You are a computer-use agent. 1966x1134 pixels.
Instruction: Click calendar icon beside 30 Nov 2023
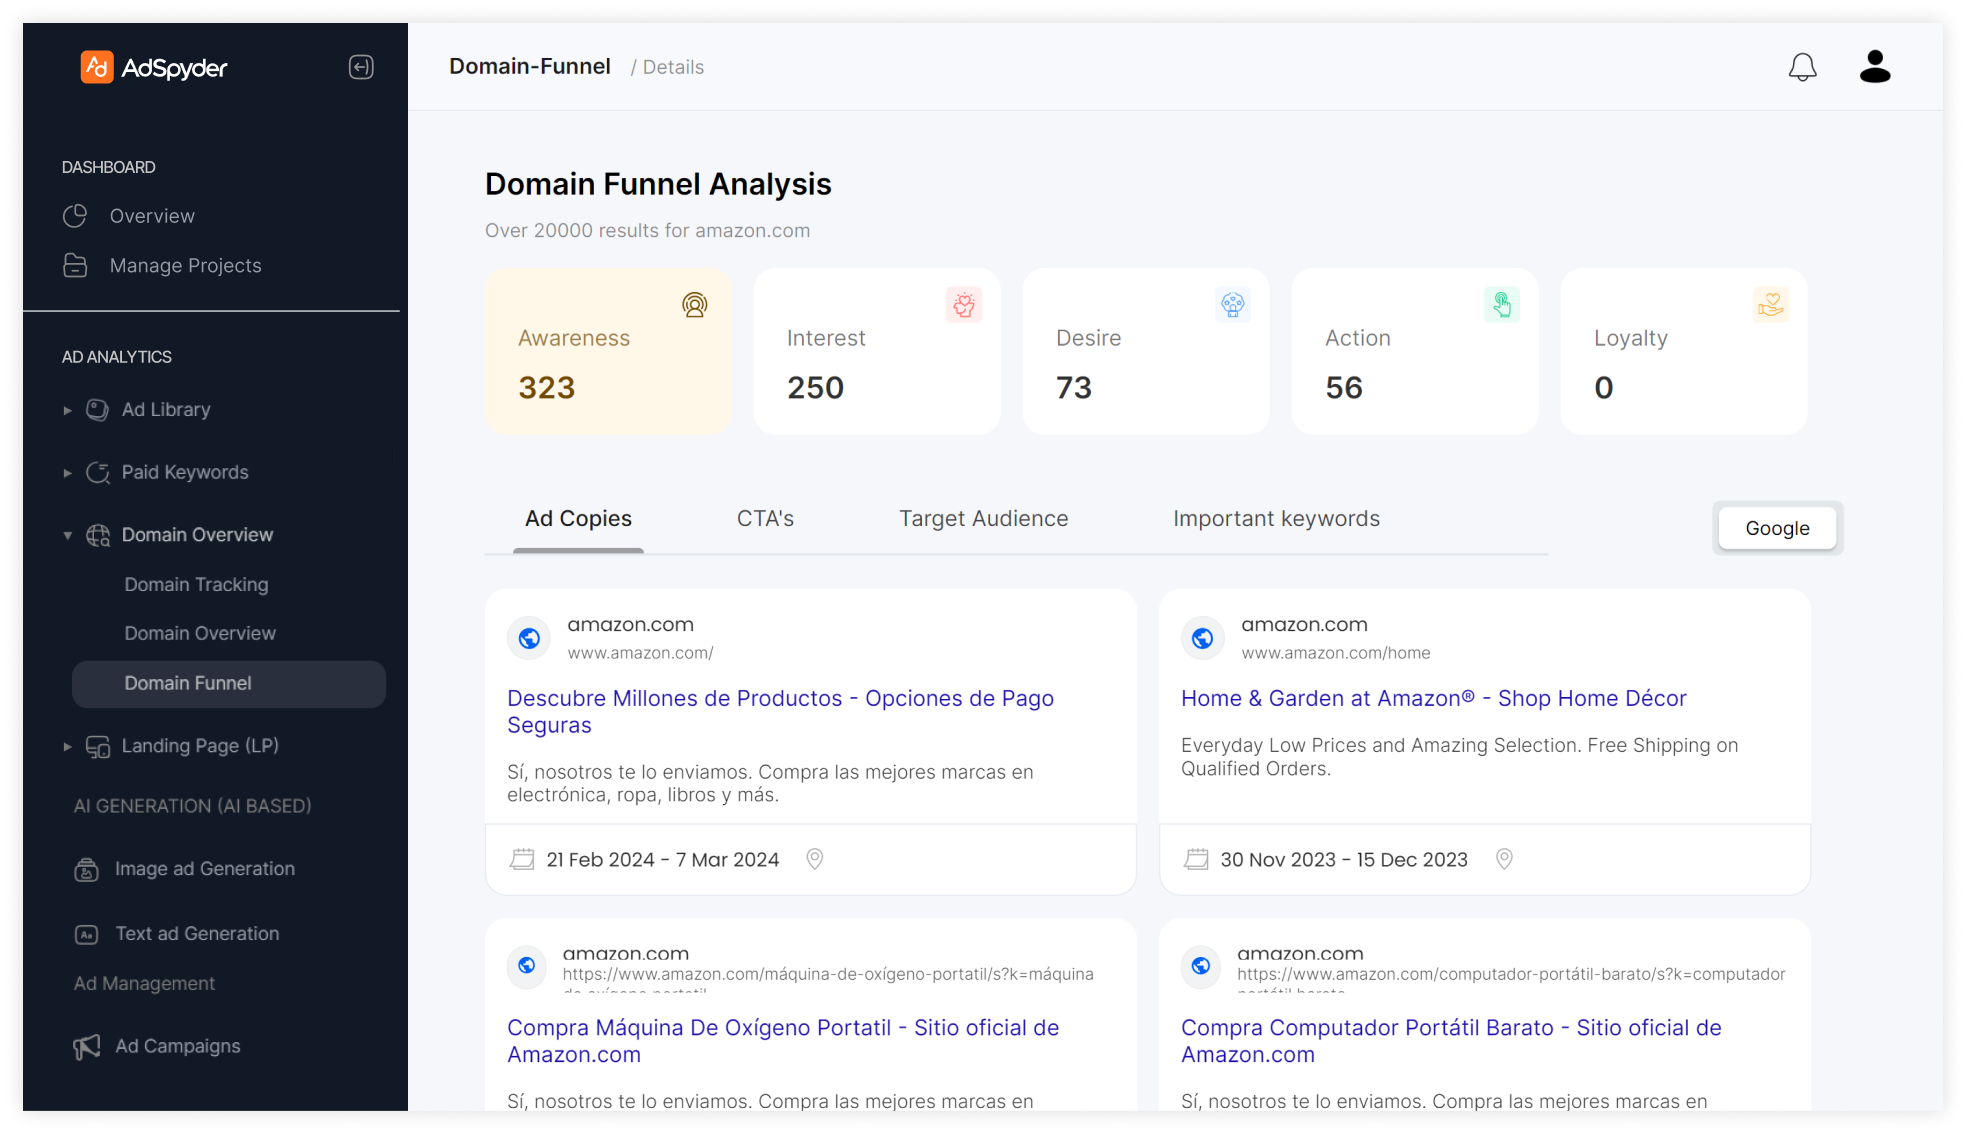click(1196, 859)
